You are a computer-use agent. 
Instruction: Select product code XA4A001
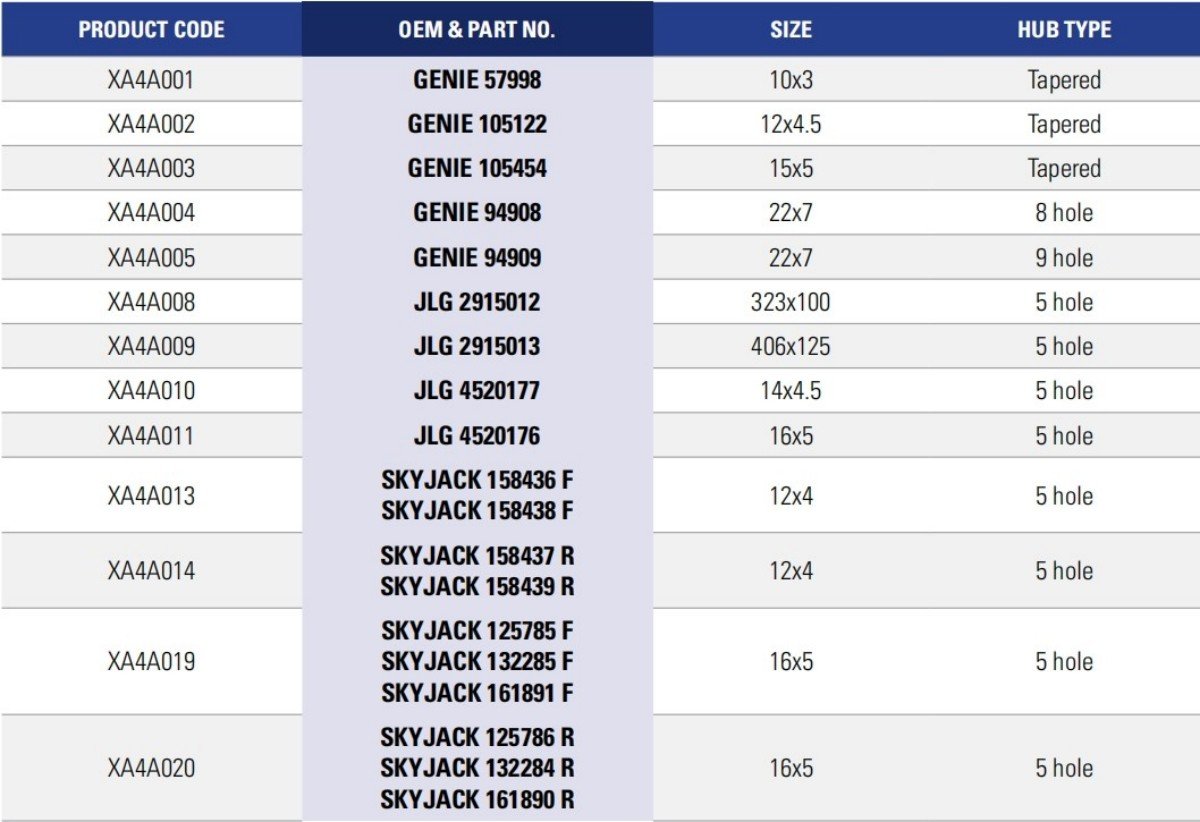[x=151, y=80]
